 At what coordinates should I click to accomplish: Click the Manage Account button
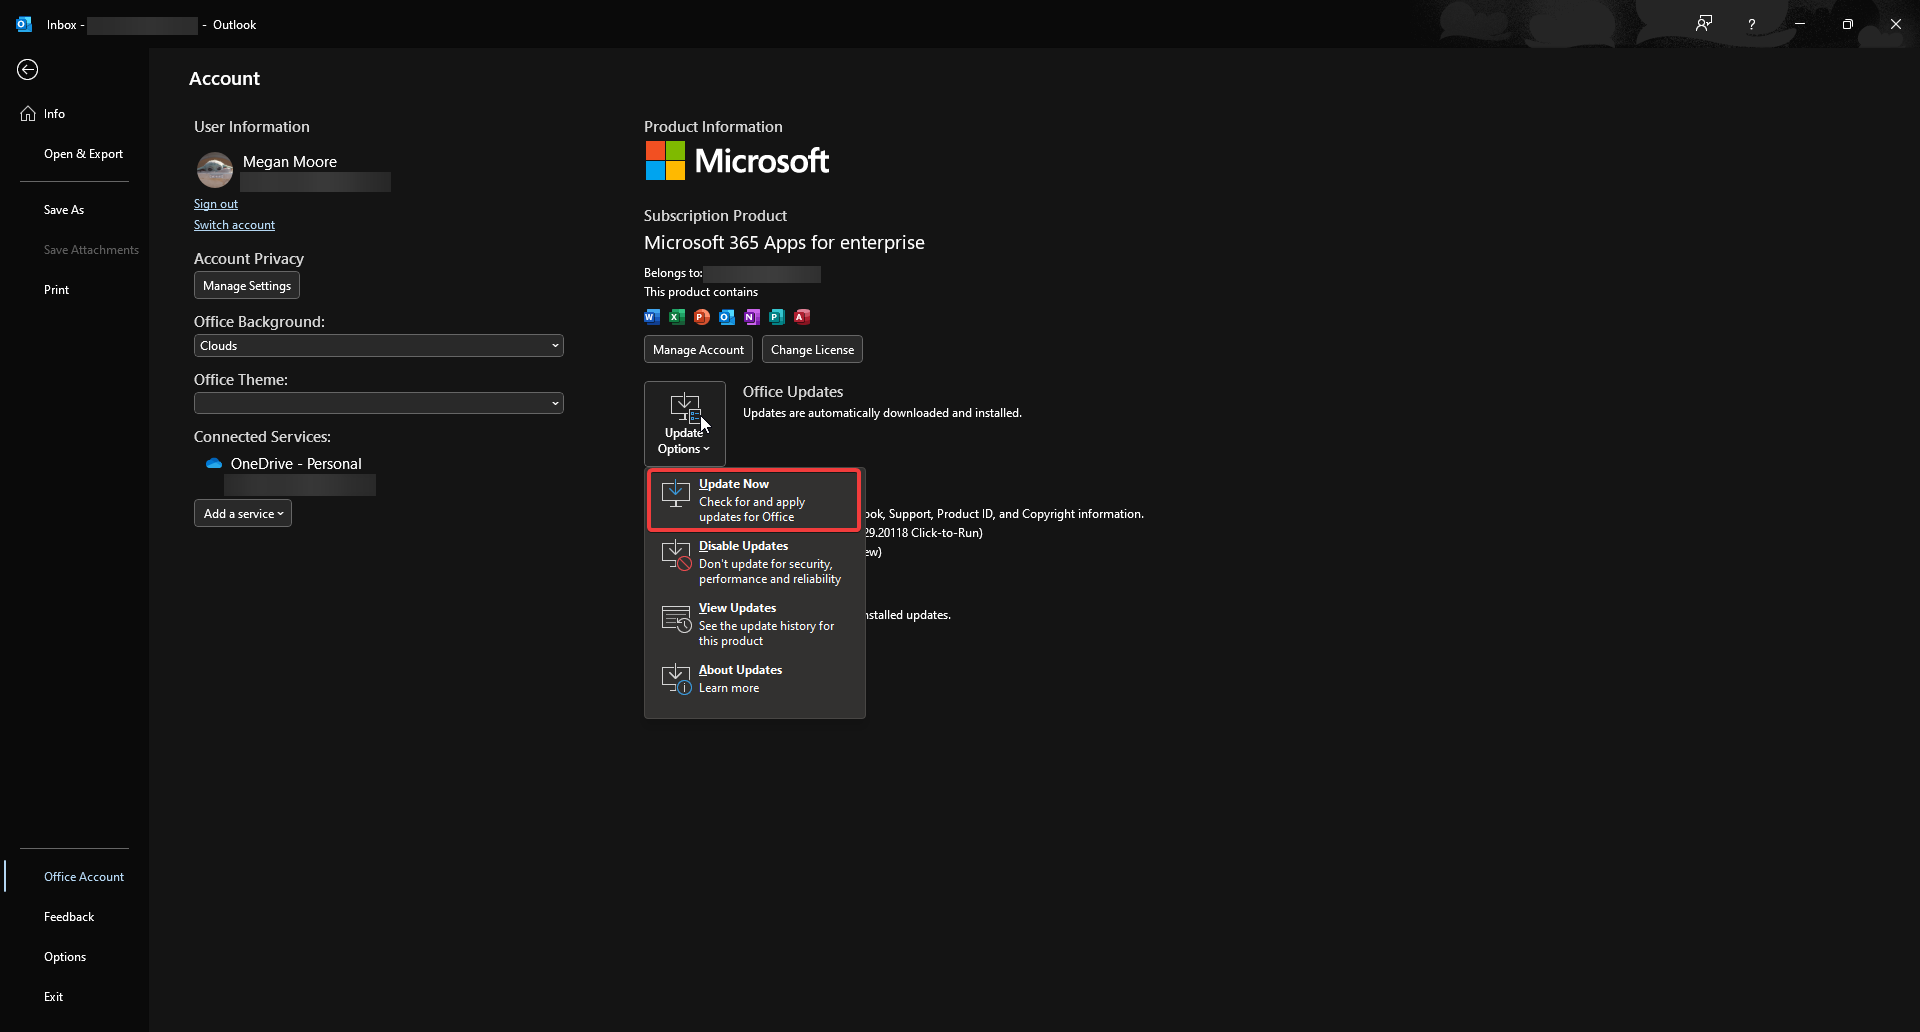pyautogui.click(x=698, y=350)
